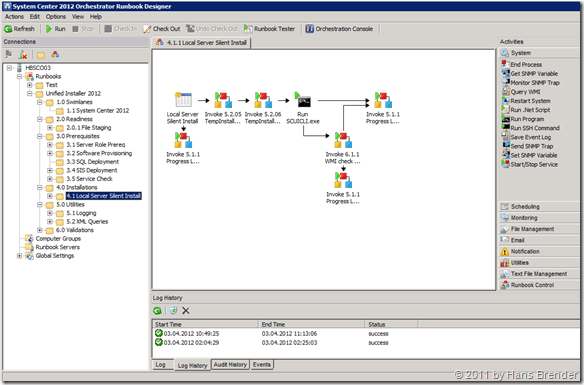Open the Notification activities category
584x385 pixels.
click(539, 251)
